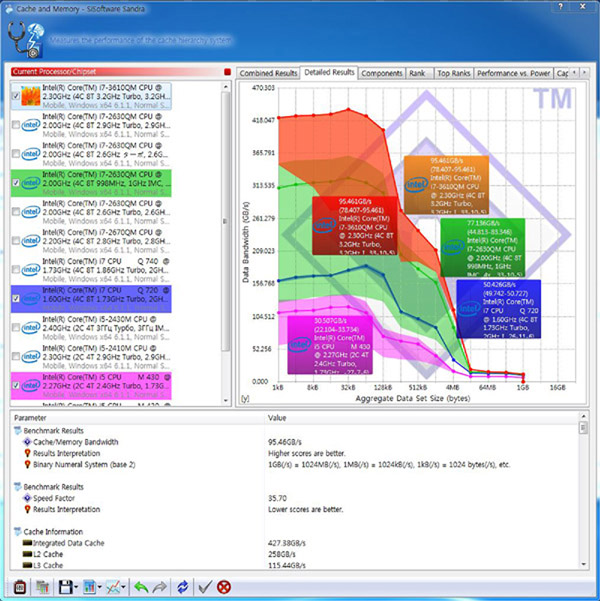The height and width of the screenshot is (601, 600).
Task: Click Intel logo of Core i7 Q 740 entry
Action: tap(31, 270)
